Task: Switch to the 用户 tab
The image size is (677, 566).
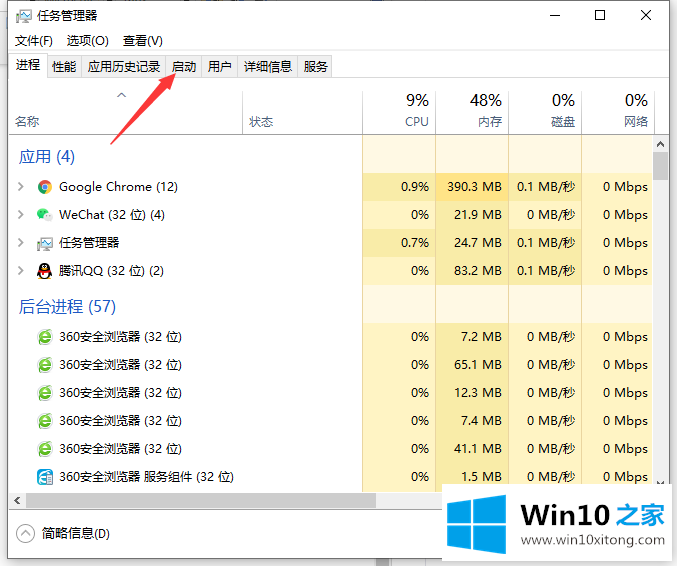Action: 219,67
